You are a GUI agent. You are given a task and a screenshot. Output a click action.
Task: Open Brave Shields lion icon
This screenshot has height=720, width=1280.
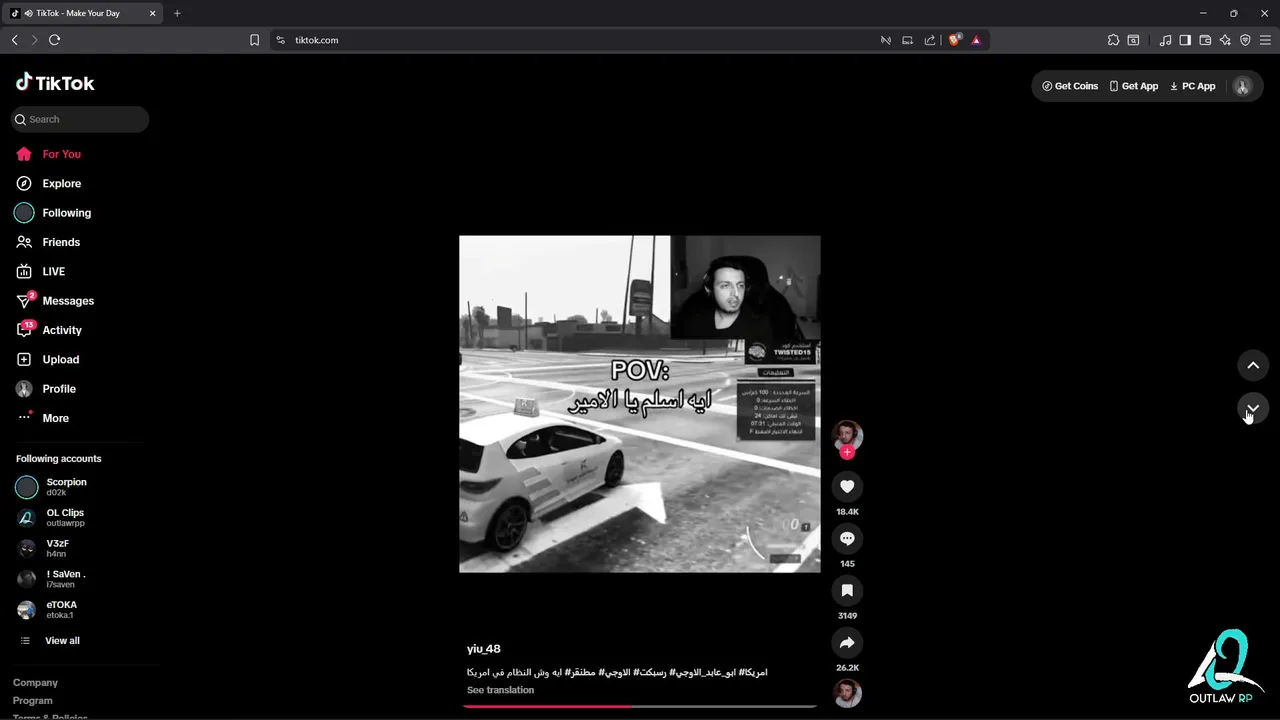954,40
